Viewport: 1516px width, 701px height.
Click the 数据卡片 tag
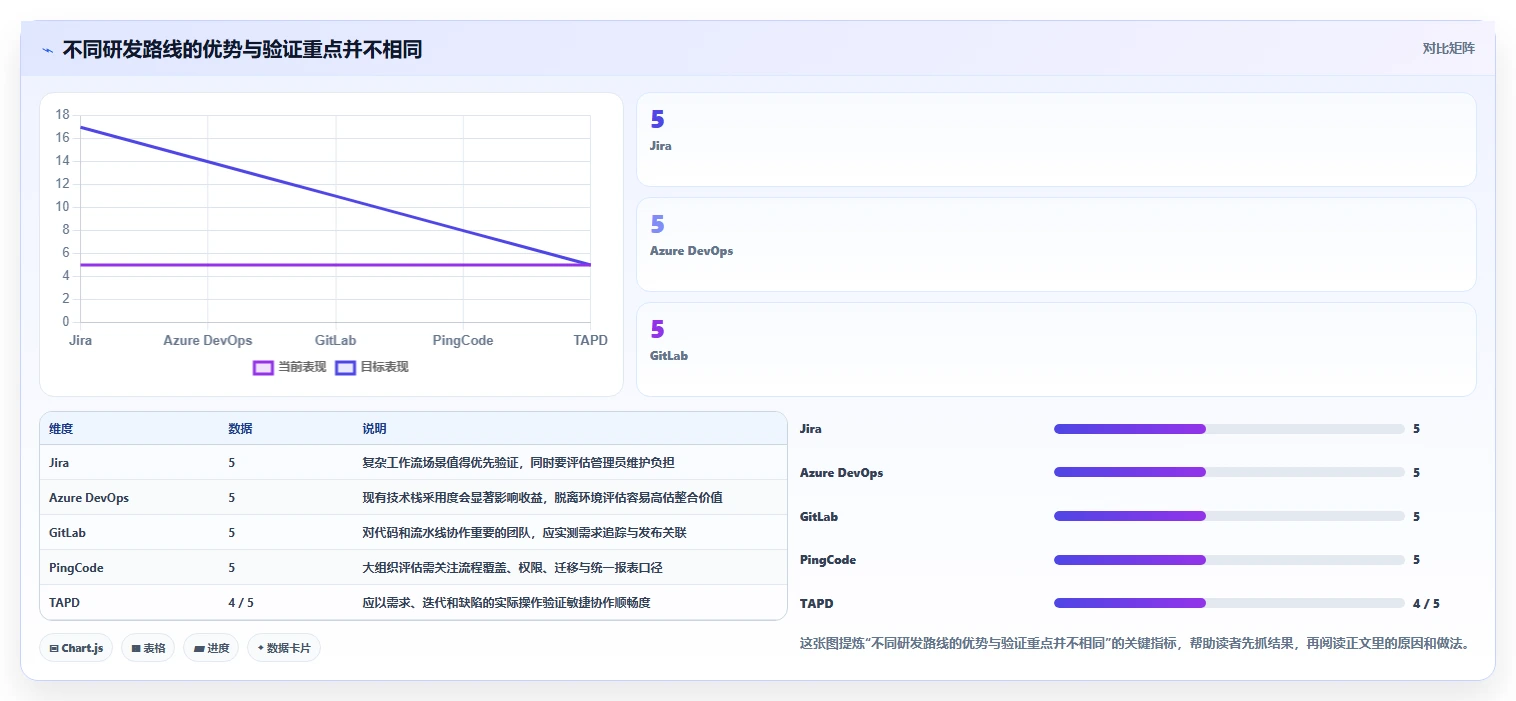pos(284,648)
